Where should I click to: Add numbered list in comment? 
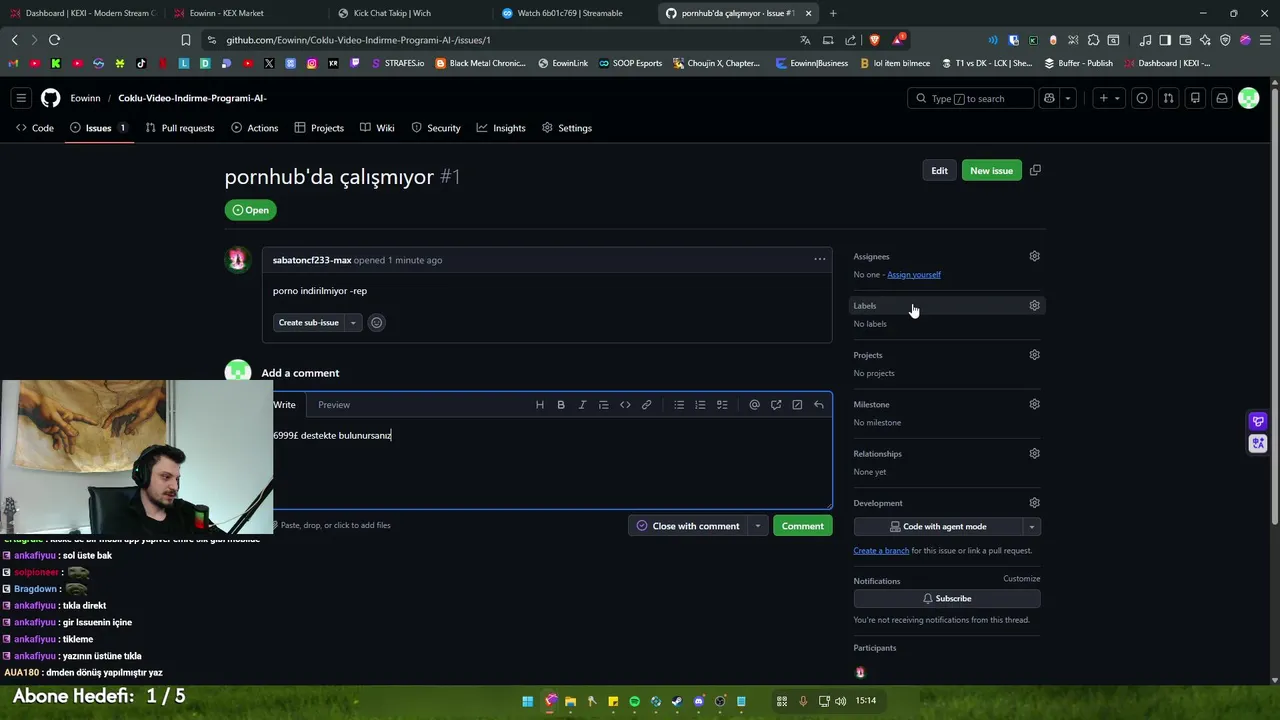point(700,405)
